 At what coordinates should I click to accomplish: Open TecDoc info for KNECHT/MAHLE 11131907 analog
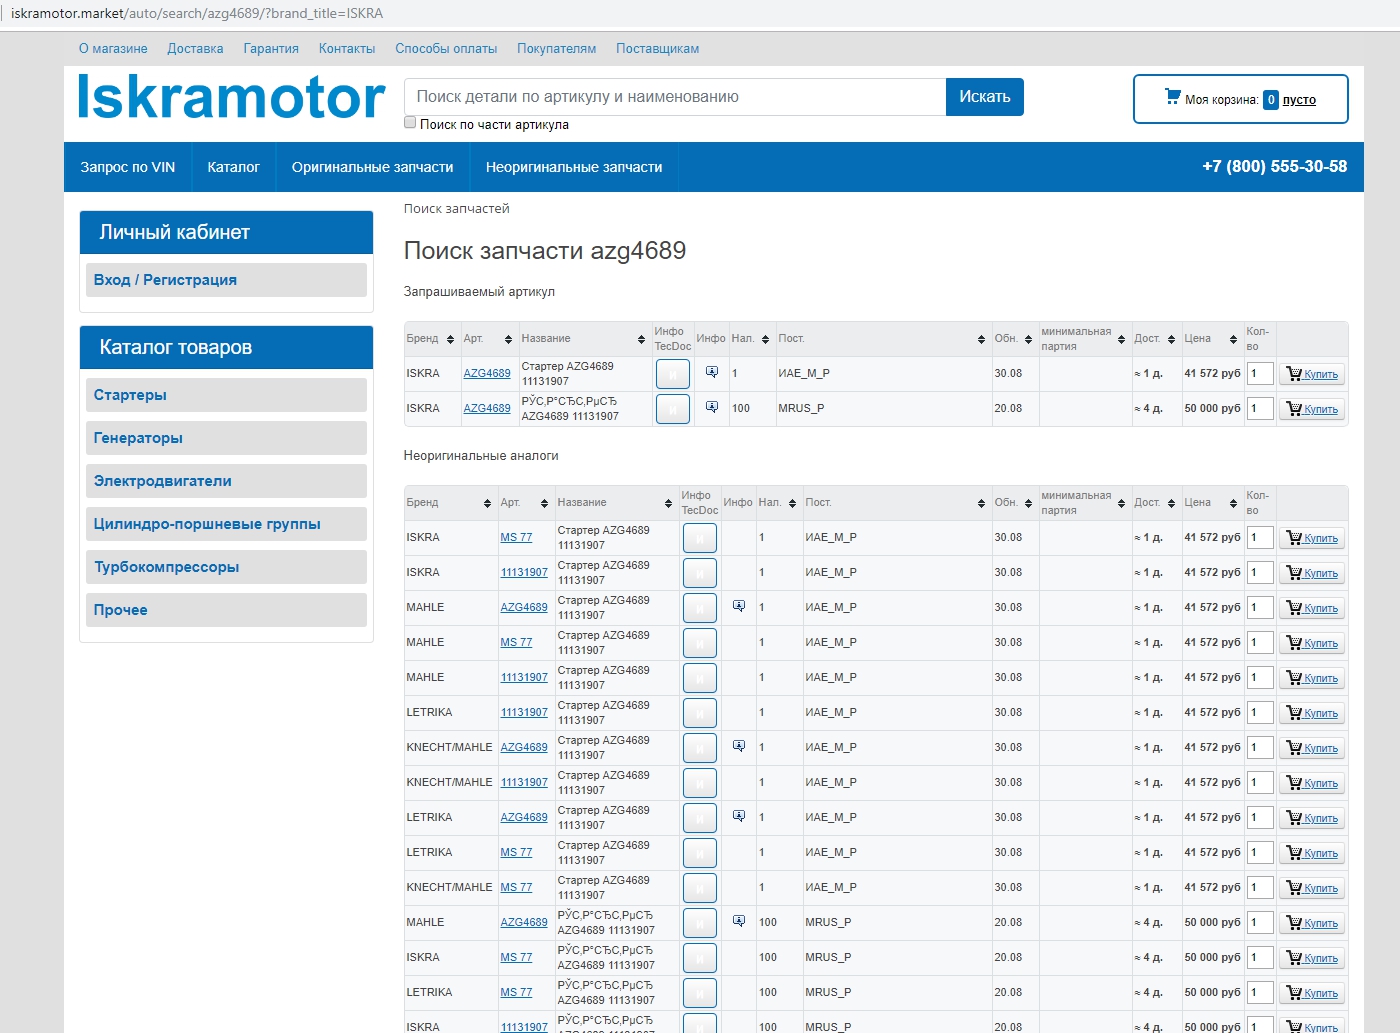699,783
